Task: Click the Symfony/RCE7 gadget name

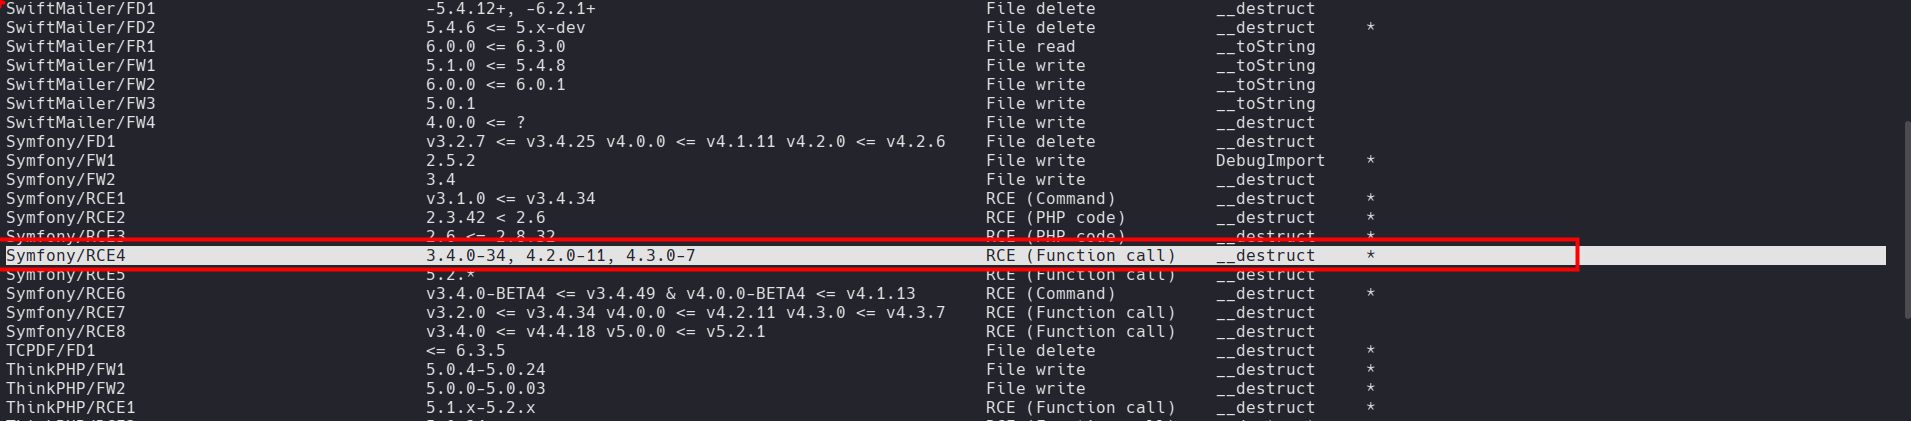Action: [66, 313]
